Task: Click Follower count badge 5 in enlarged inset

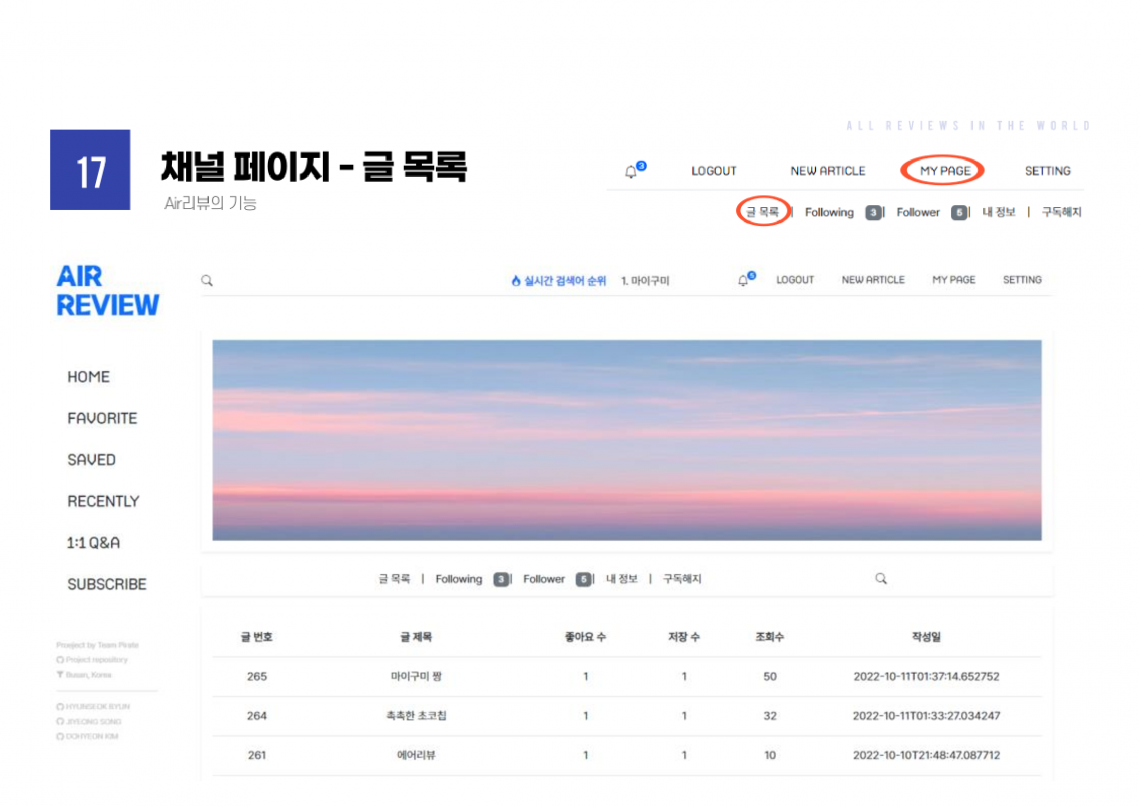Action: (x=959, y=212)
